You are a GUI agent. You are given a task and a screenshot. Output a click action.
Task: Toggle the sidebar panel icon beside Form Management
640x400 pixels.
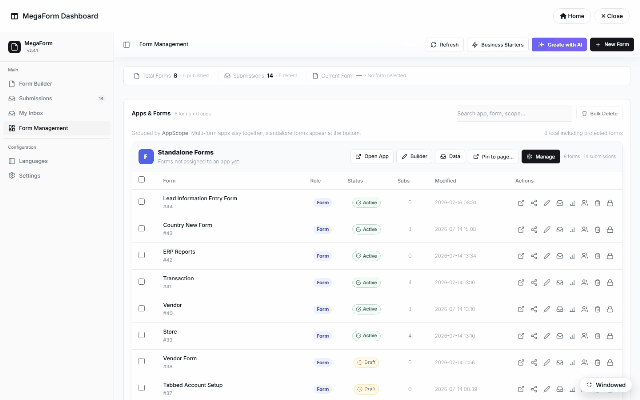(x=127, y=44)
